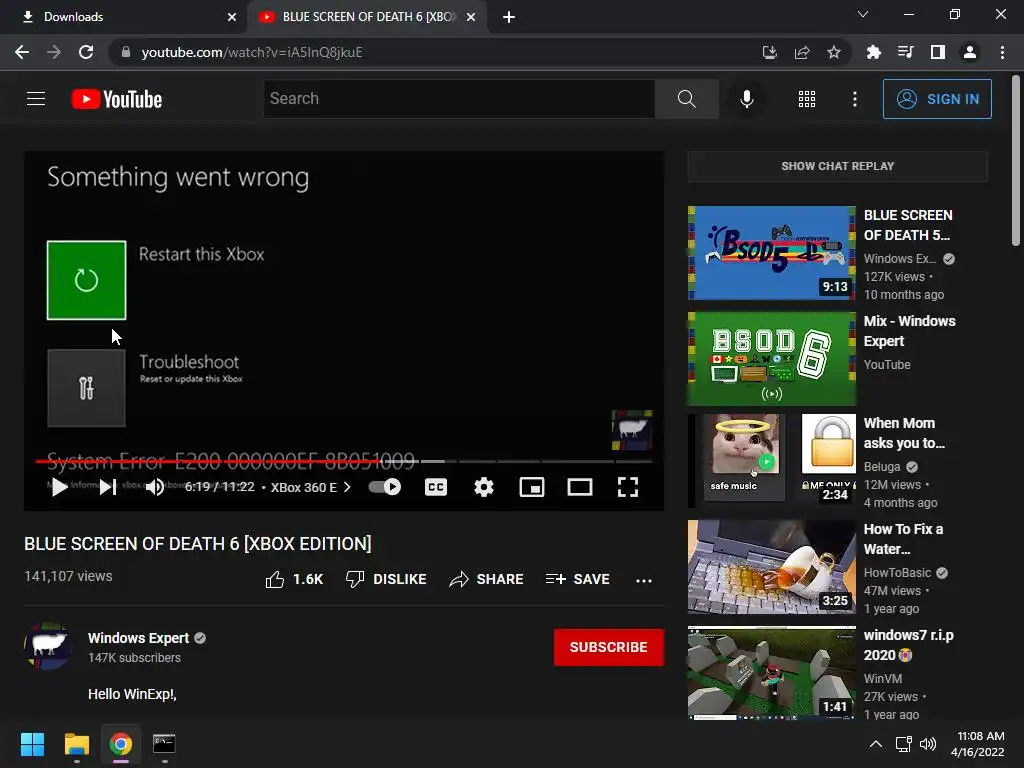The width and height of the screenshot is (1024, 768).
Task: Open BLUE SCREEN OF DEATH 5 thumbnail
Action: click(x=771, y=253)
